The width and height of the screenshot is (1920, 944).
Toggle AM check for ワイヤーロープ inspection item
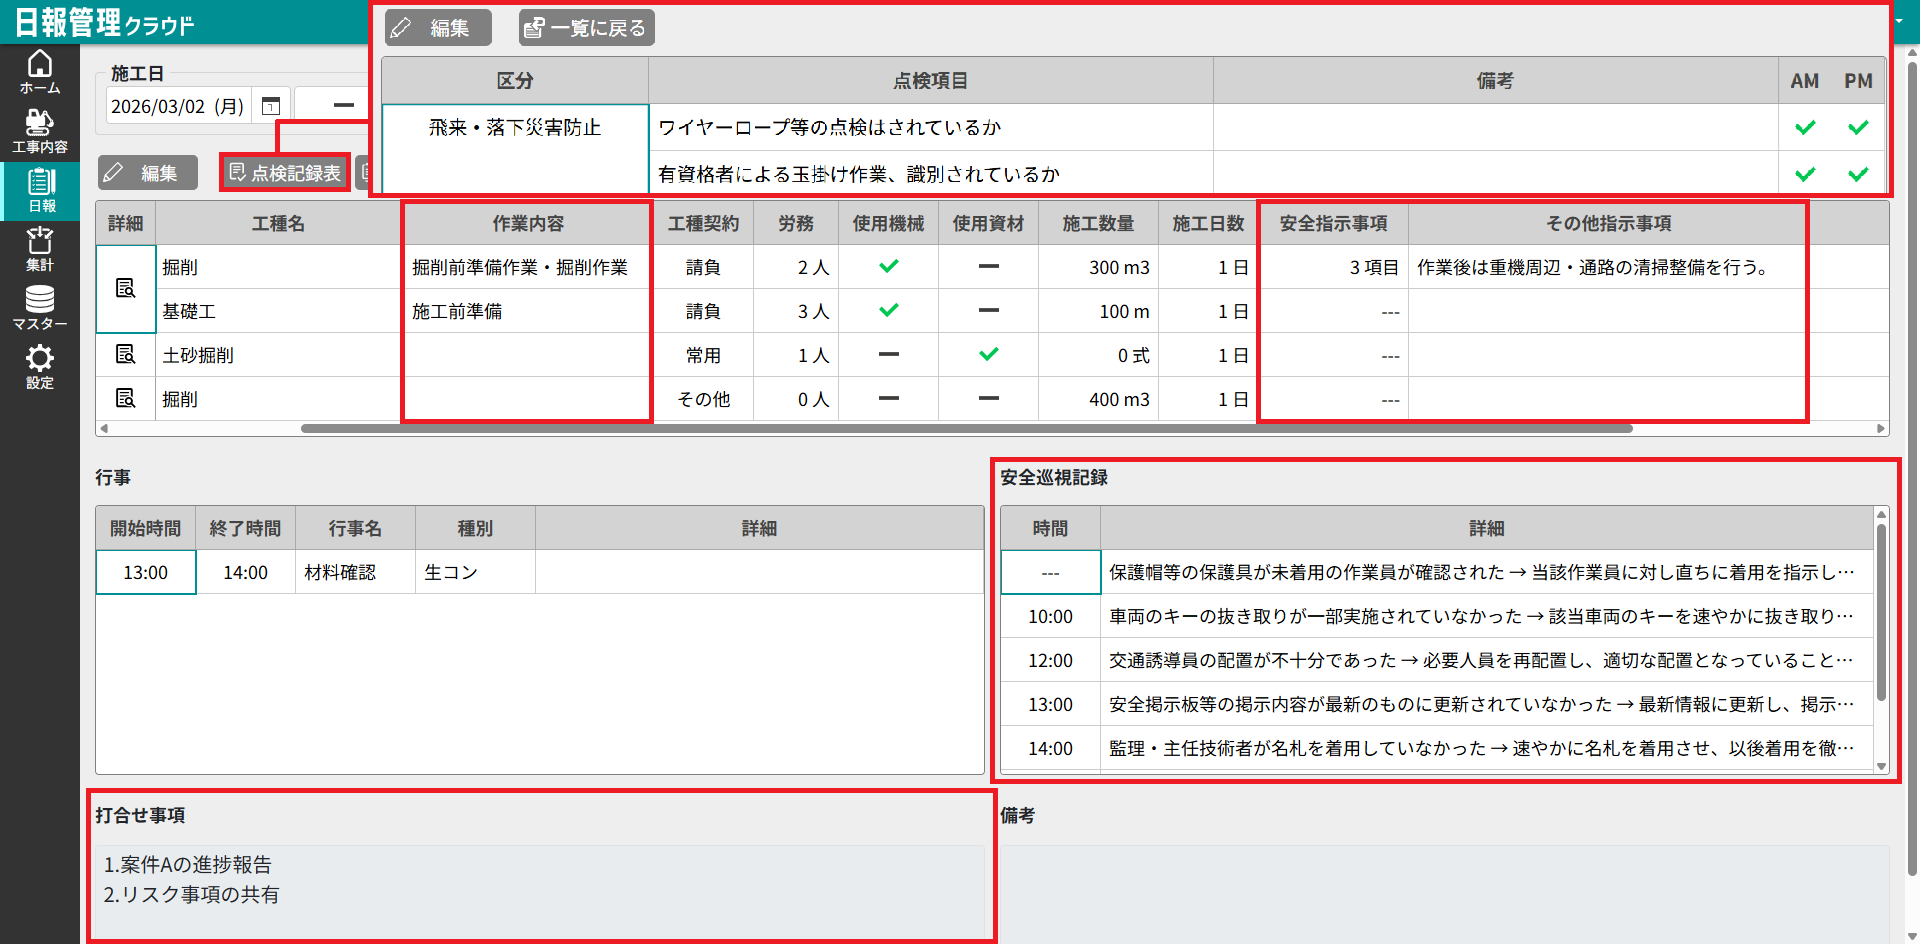(x=1804, y=127)
